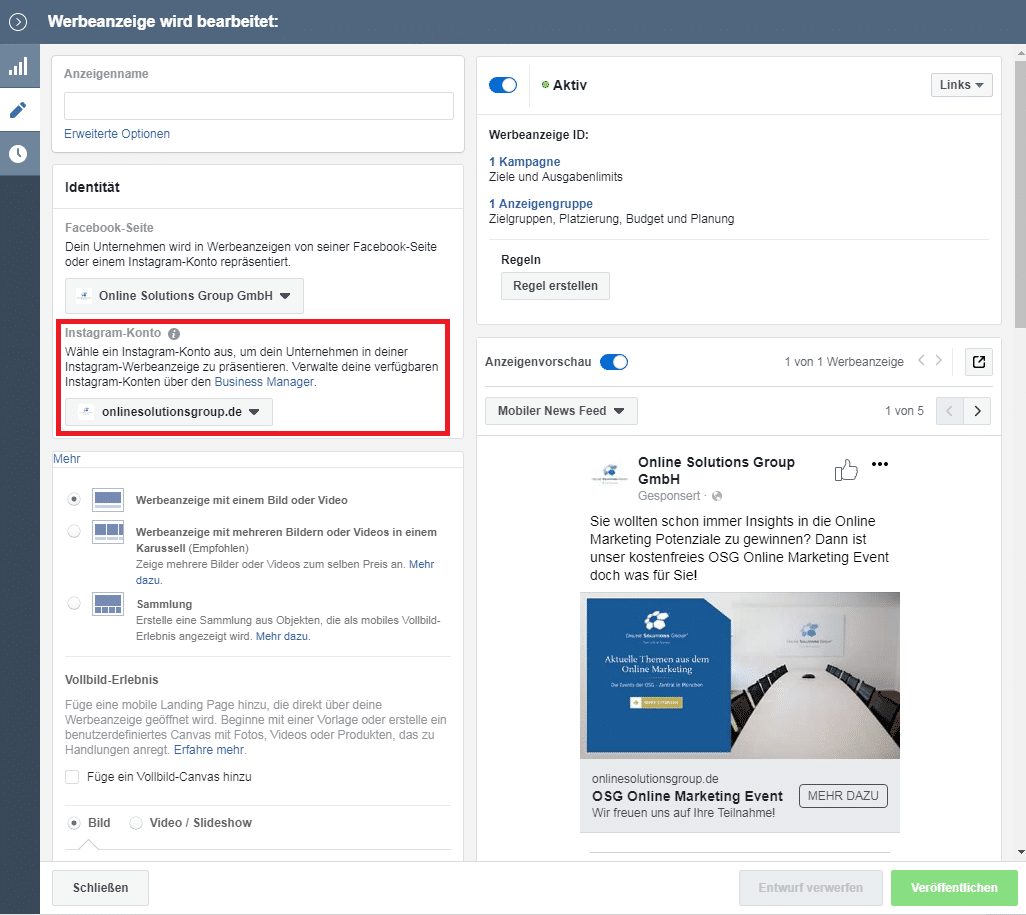Toggle the Aktiv status switch
This screenshot has height=915, width=1026.
[x=503, y=85]
